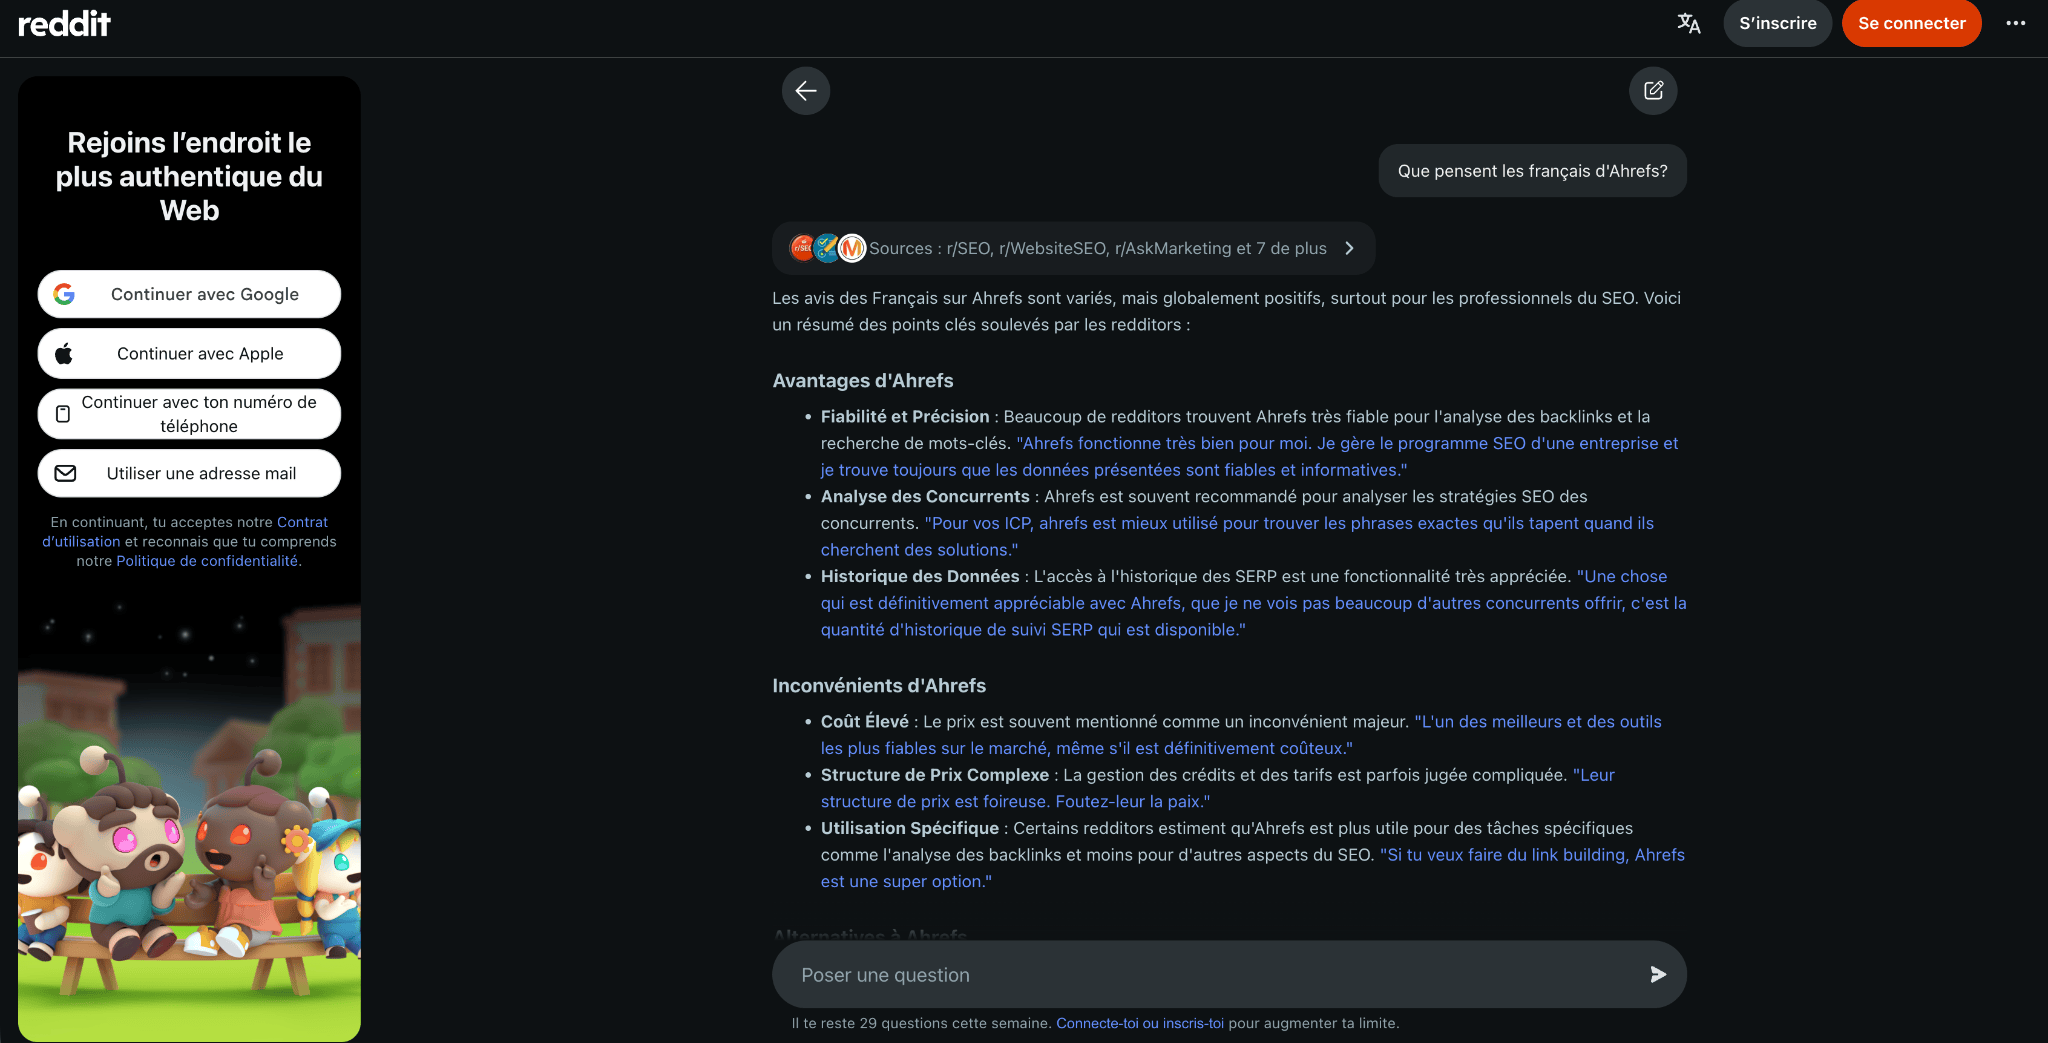The image size is (2048, 1043).
Task: Choose Utiliser une adresse mail
Action: (189, 473)
